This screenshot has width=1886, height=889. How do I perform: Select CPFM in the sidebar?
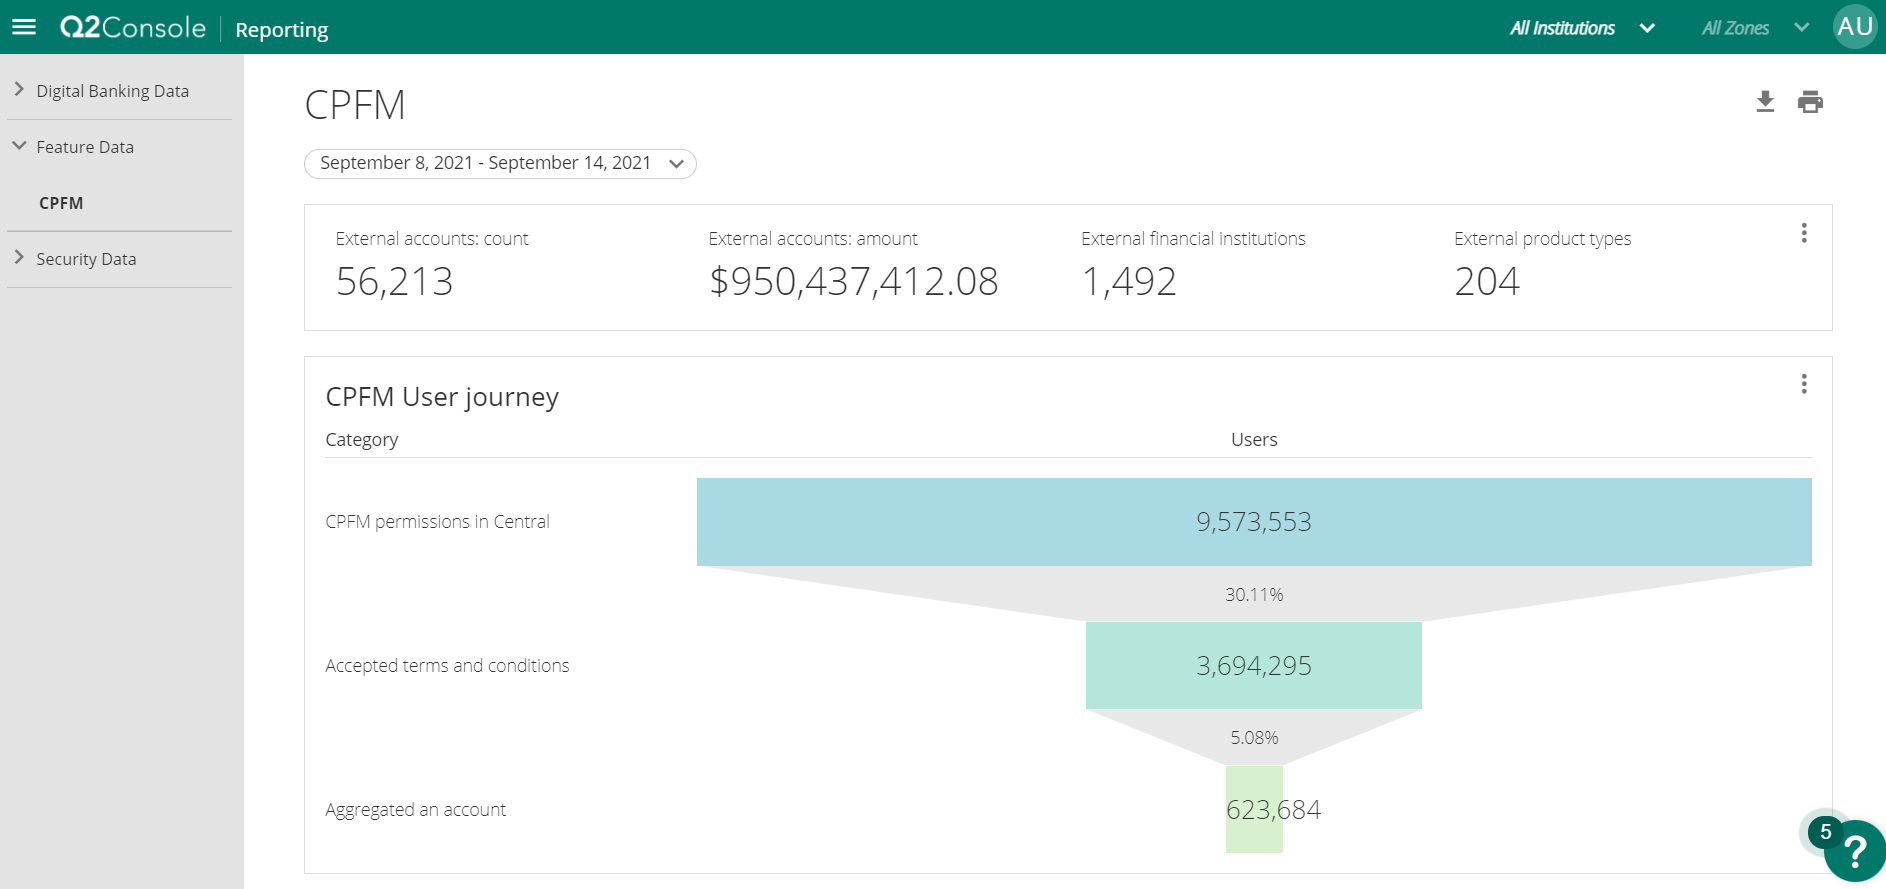(x=61, y=203)
